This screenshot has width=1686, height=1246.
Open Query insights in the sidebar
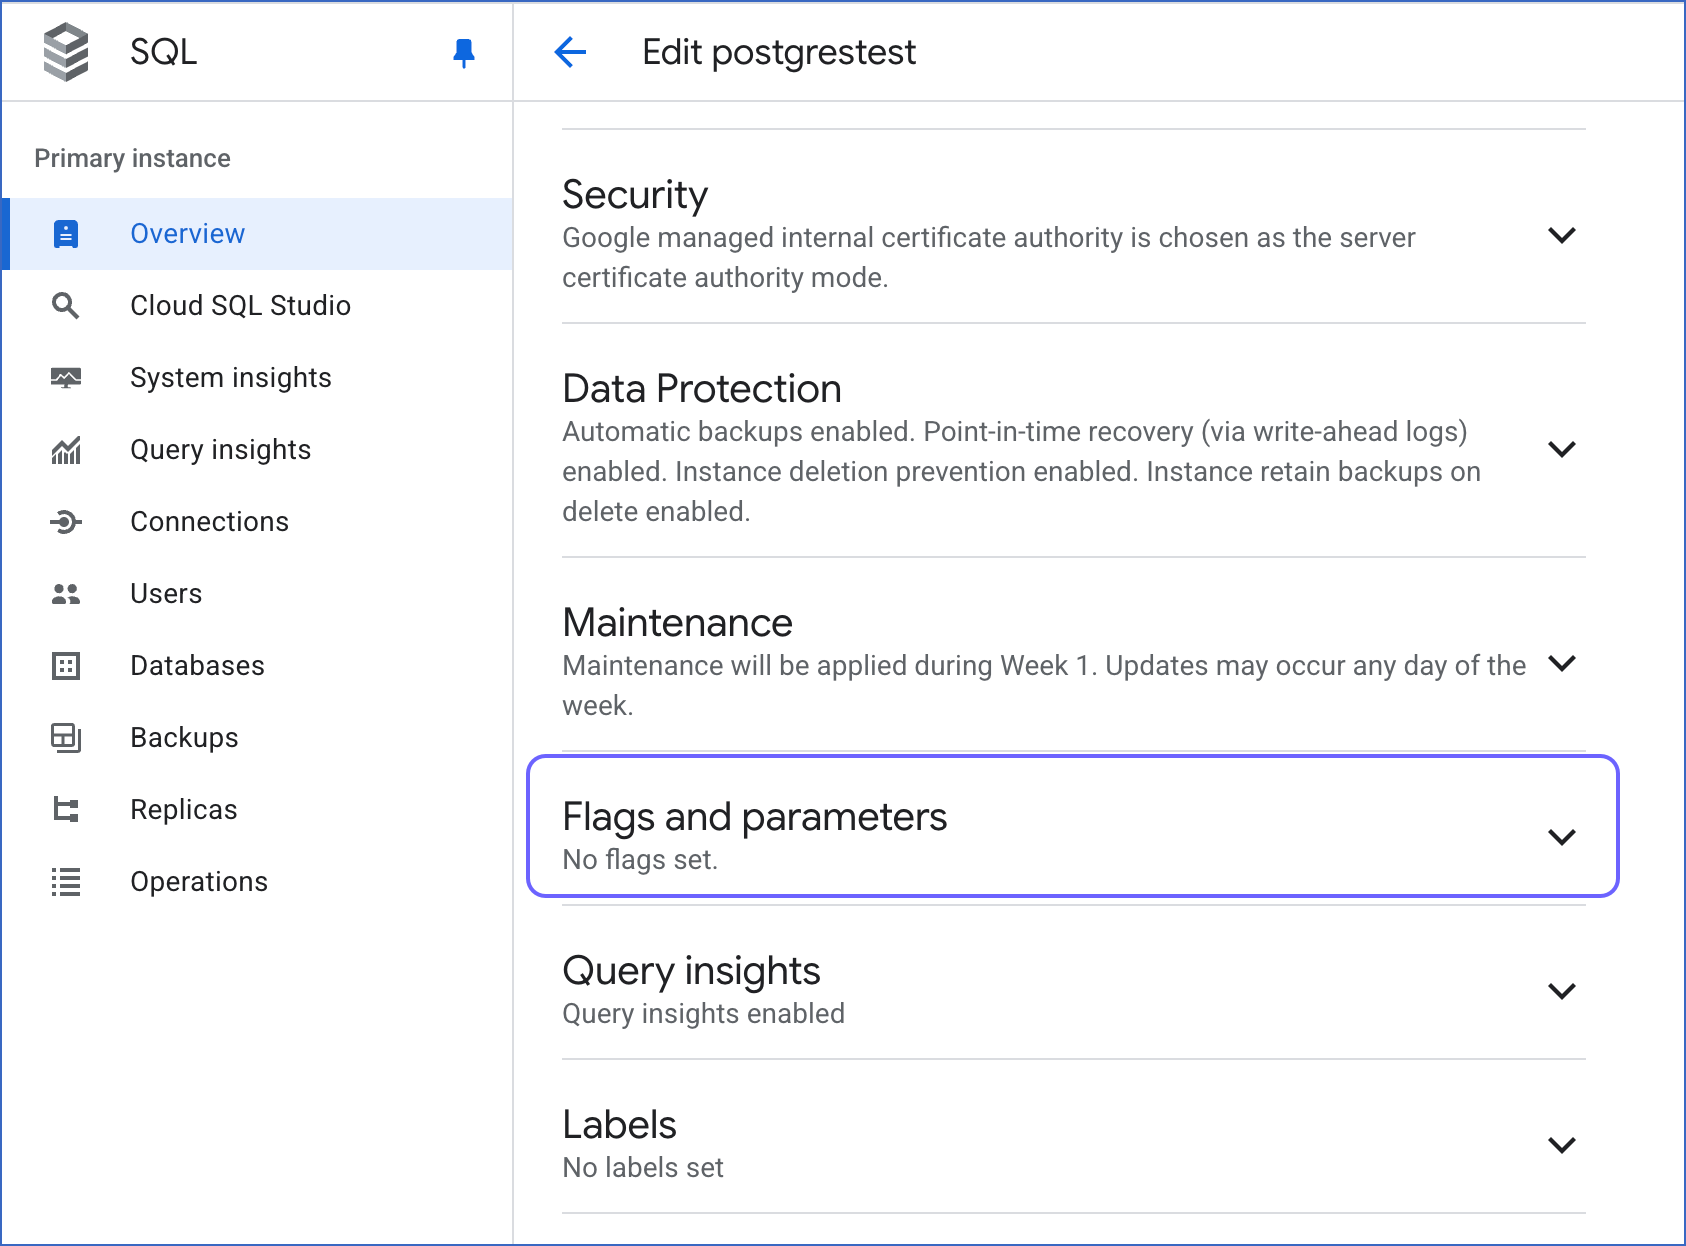pos(257,450)
